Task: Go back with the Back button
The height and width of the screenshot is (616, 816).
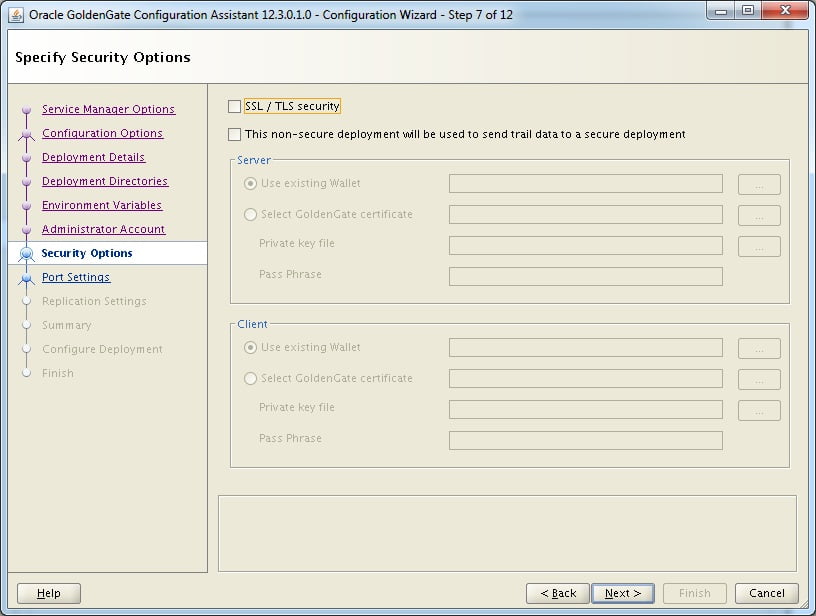Action: click(x=557, y=593)
